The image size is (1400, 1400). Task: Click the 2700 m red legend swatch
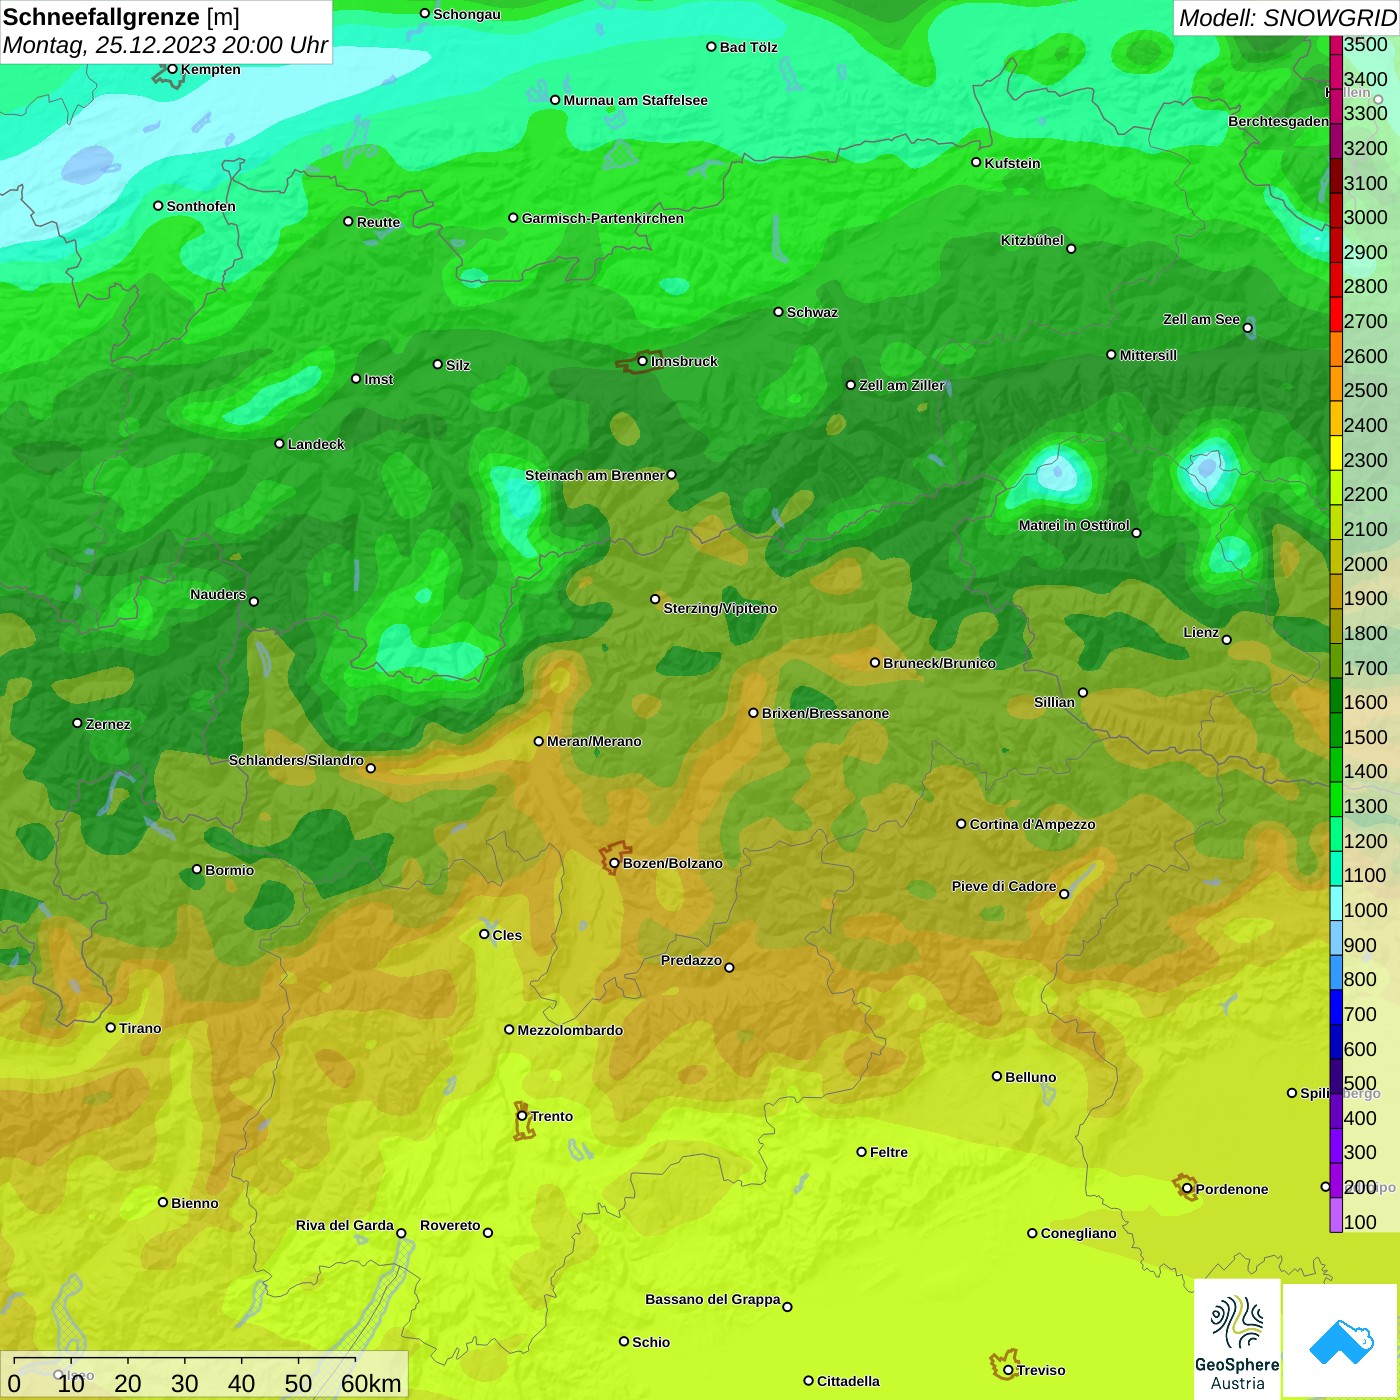coord(1336,313)
